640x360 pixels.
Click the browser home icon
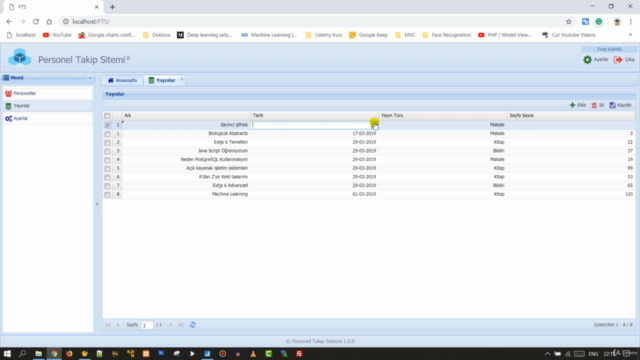[49, 22]
